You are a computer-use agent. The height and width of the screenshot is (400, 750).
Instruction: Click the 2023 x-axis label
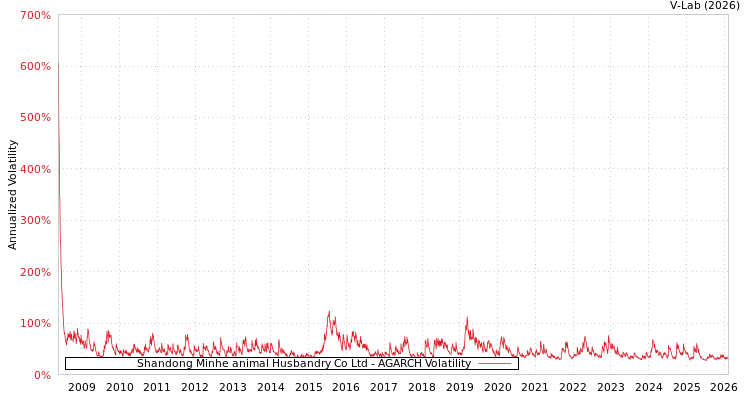[x=611, y=387]
